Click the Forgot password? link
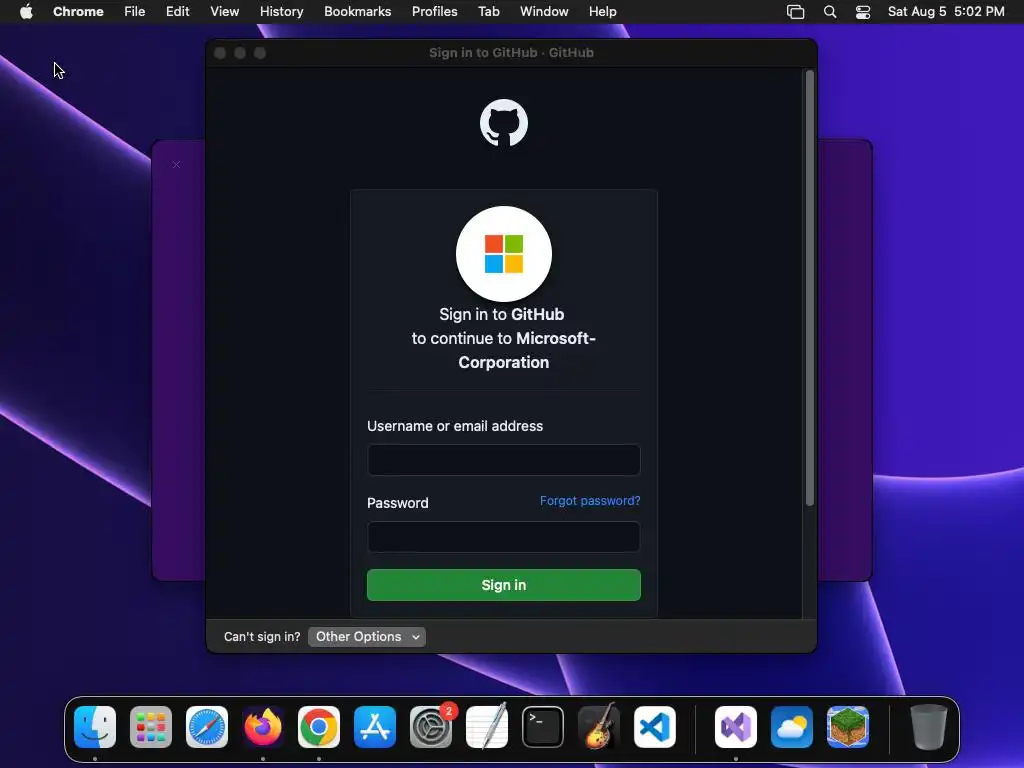 coord(590,501)
